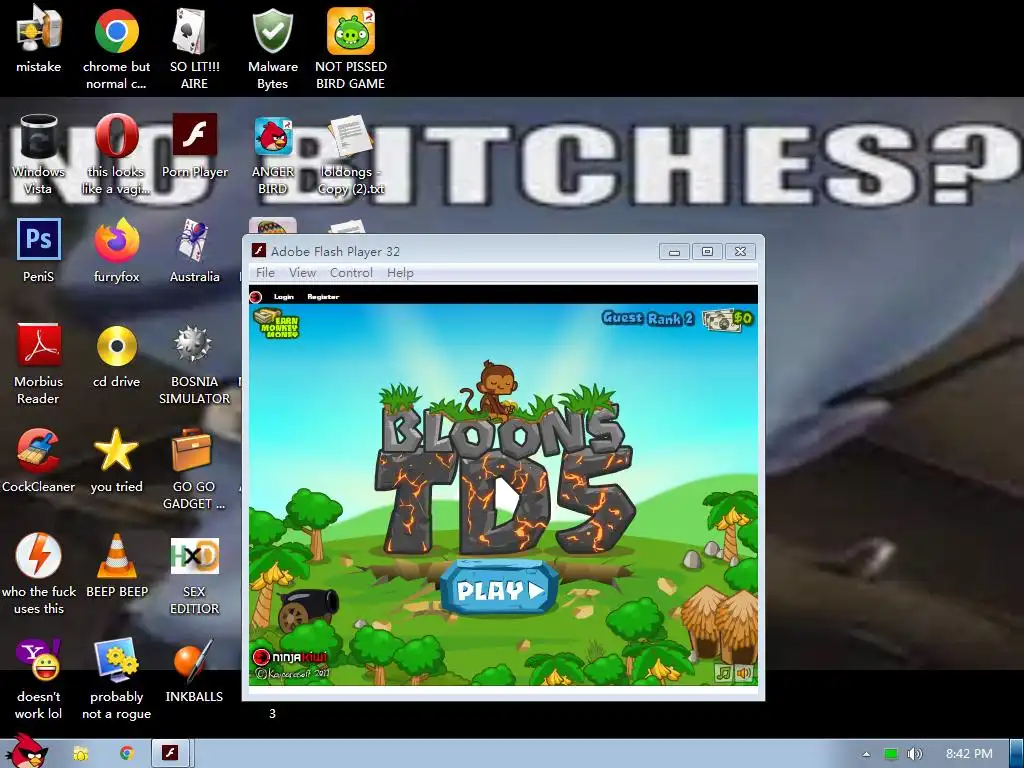The image size is (1024, 768).
Task: Open Malware Bytes shield icon
Action: pos(272,31)
